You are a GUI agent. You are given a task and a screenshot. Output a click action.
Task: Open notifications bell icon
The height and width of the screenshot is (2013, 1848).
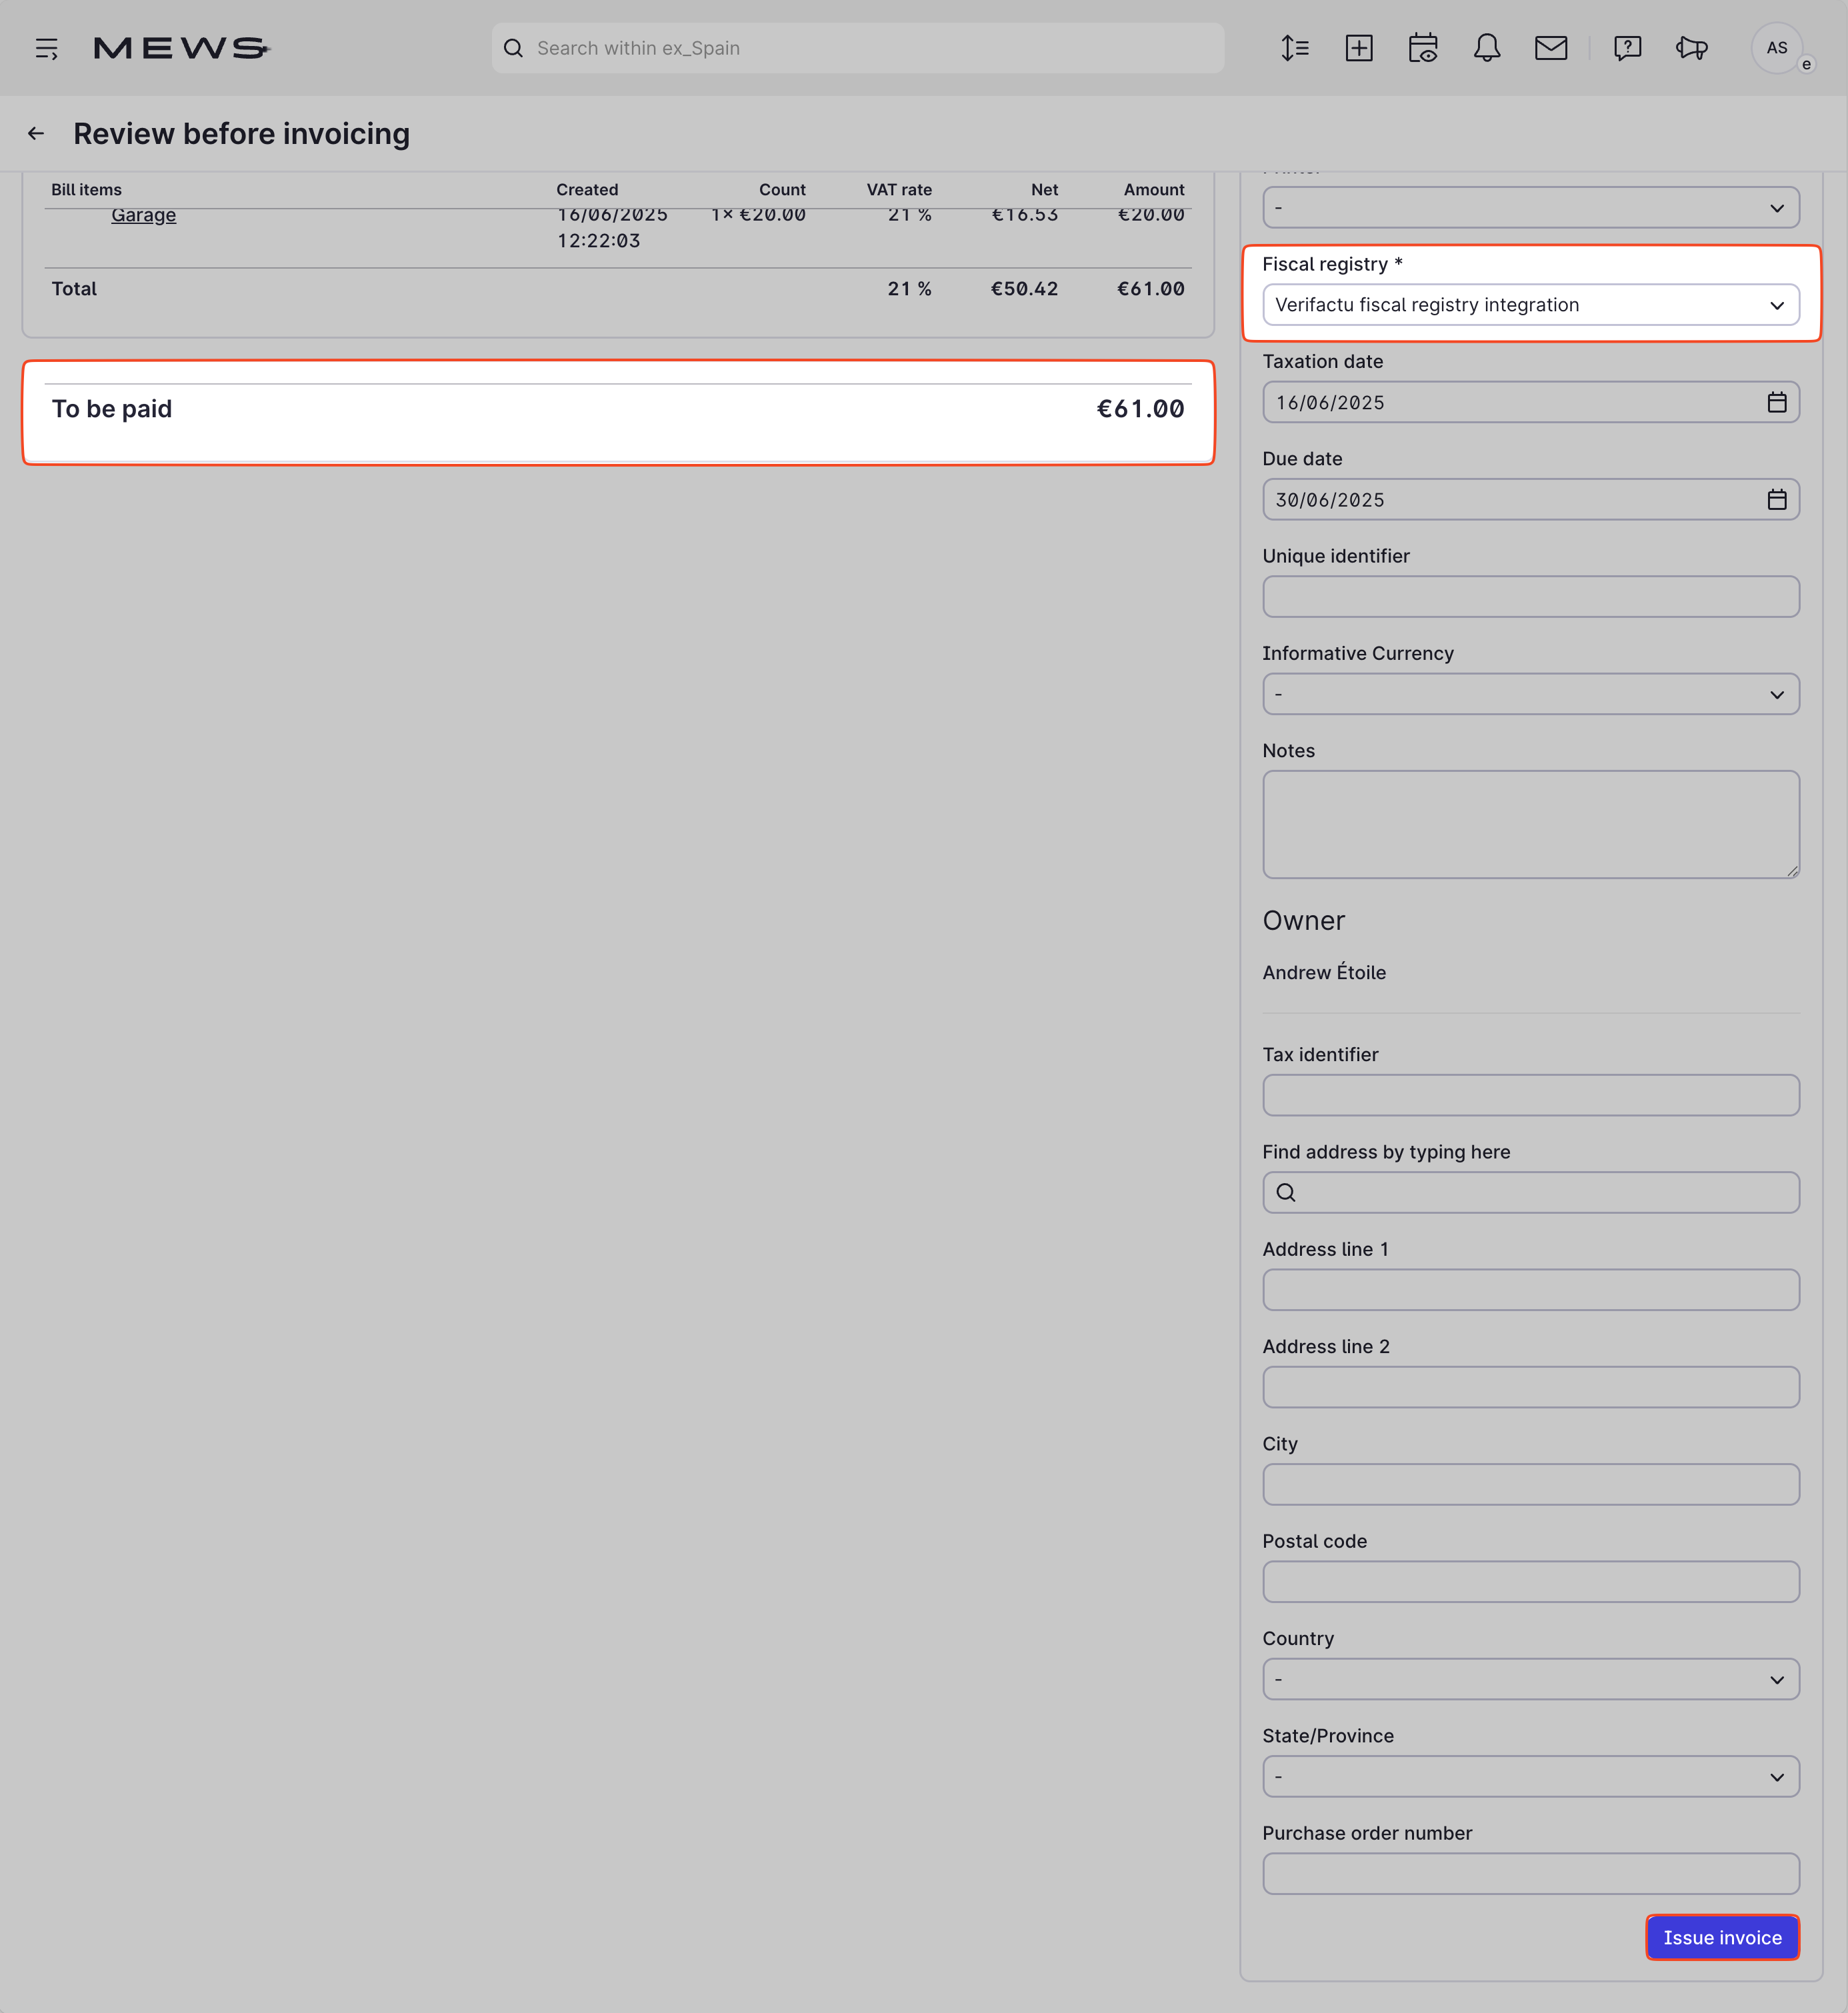[1487, 48]
